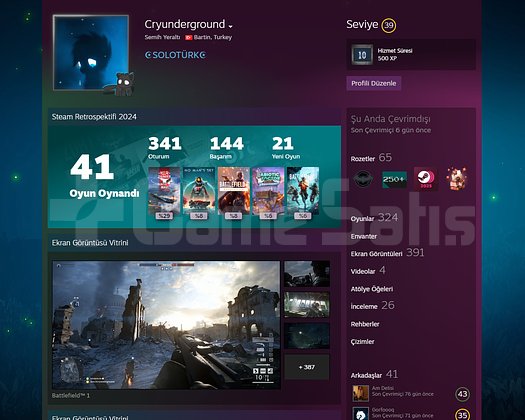Open the Rozetler 65 badges link
This screenshot has width=525, height=420.
(371, 158)
